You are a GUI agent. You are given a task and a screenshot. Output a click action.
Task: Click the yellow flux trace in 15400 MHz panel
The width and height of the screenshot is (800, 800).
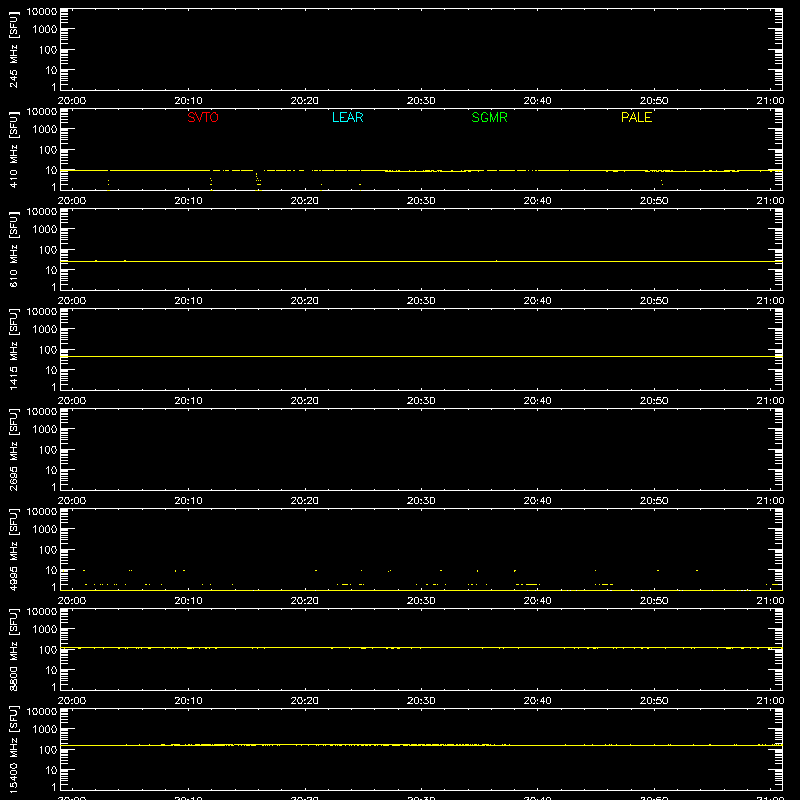[421, 745]
